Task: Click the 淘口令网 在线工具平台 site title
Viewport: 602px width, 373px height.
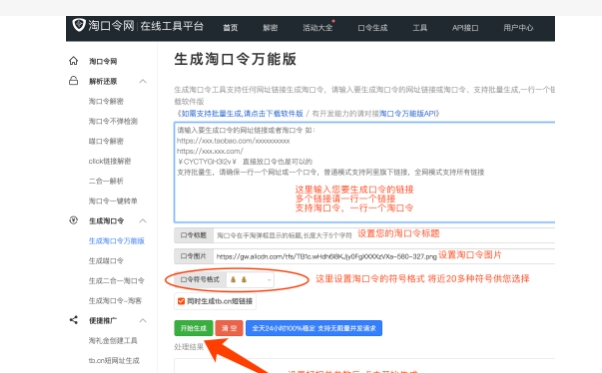Action: click(146, 26)
